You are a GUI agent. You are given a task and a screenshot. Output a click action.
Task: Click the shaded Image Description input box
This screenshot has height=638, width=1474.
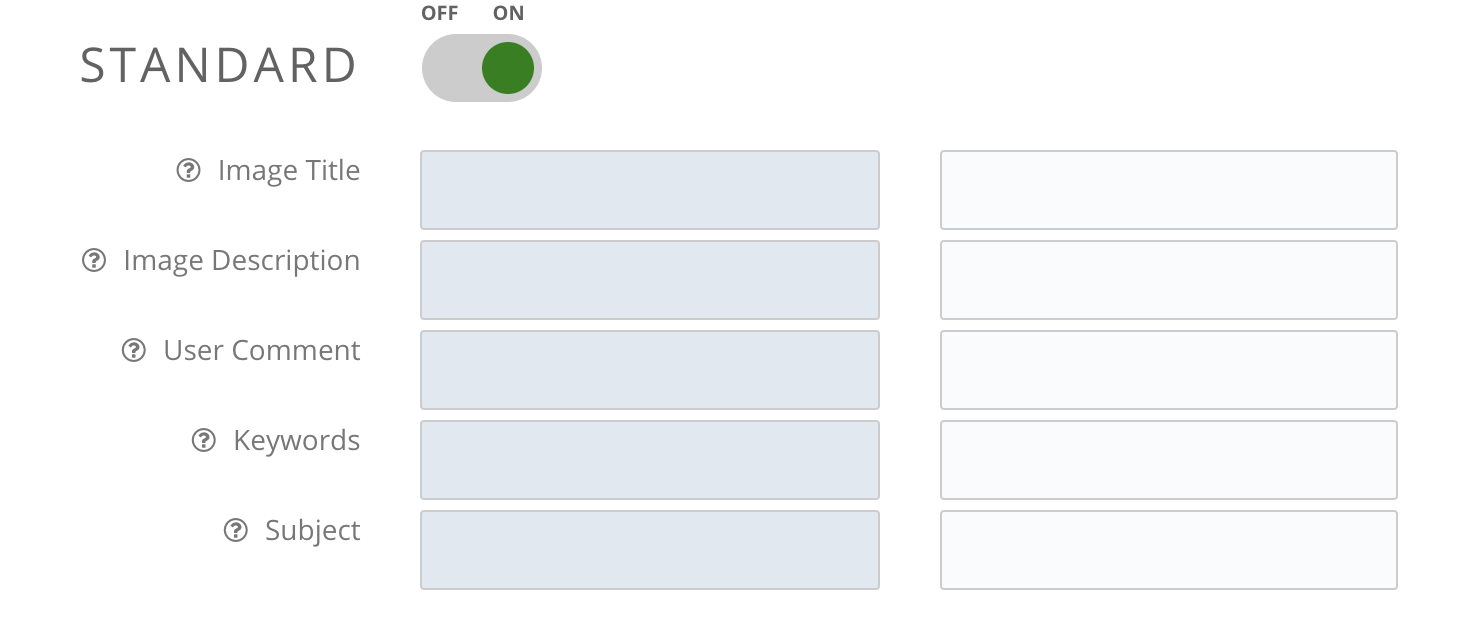coord(650,280)
